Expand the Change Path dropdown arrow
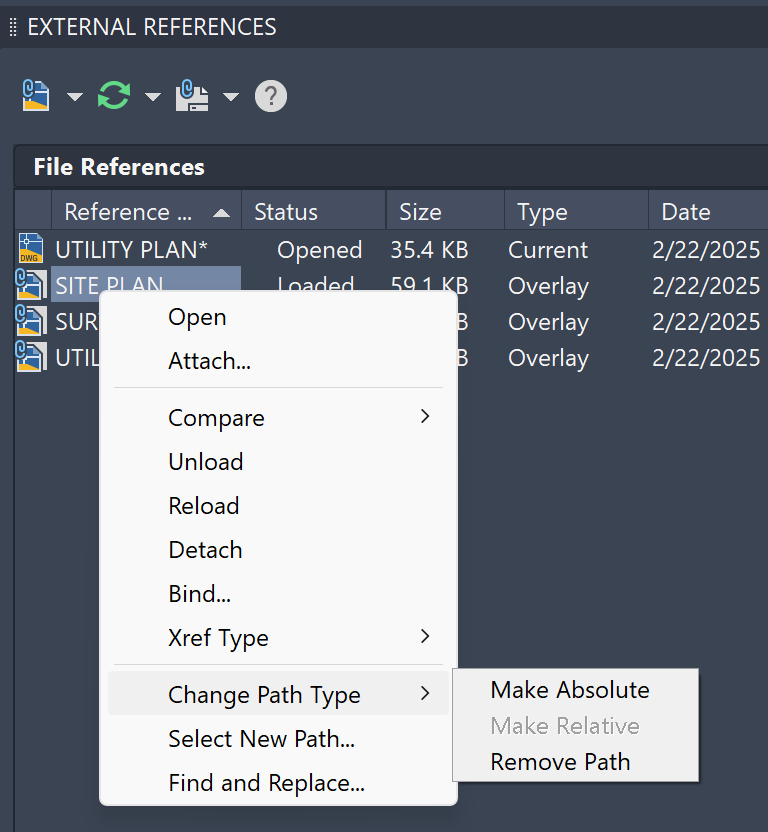Screen dimensions: 768x832 (230, 97)
